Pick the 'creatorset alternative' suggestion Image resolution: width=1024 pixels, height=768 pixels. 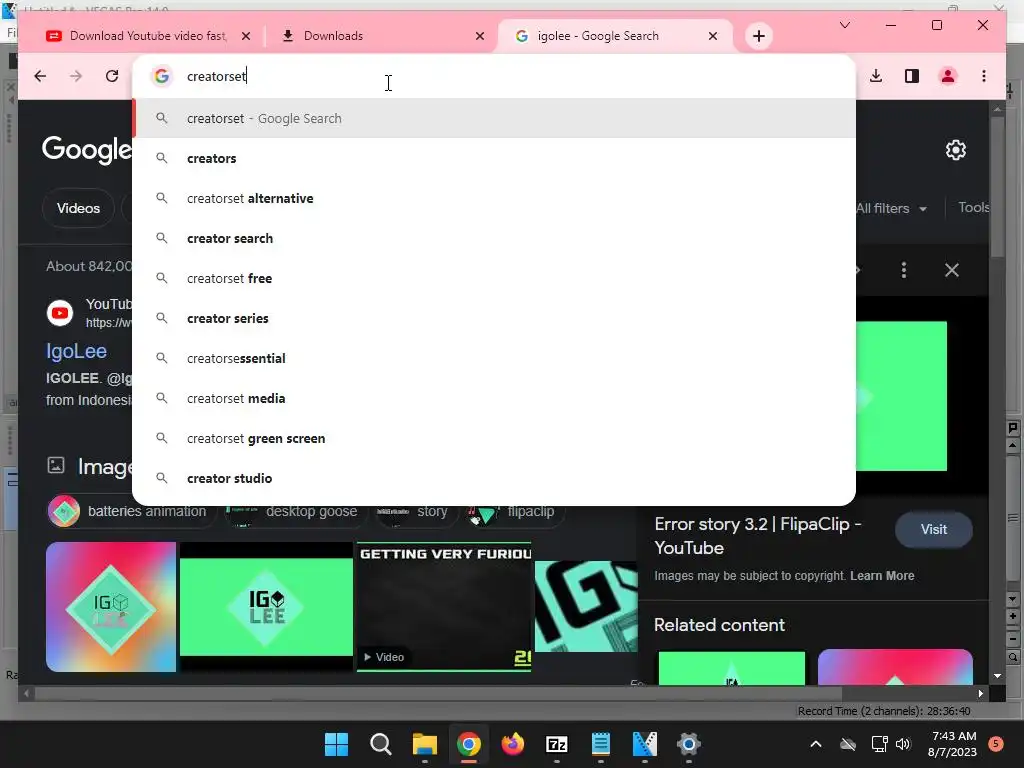[x=494, y=198]
